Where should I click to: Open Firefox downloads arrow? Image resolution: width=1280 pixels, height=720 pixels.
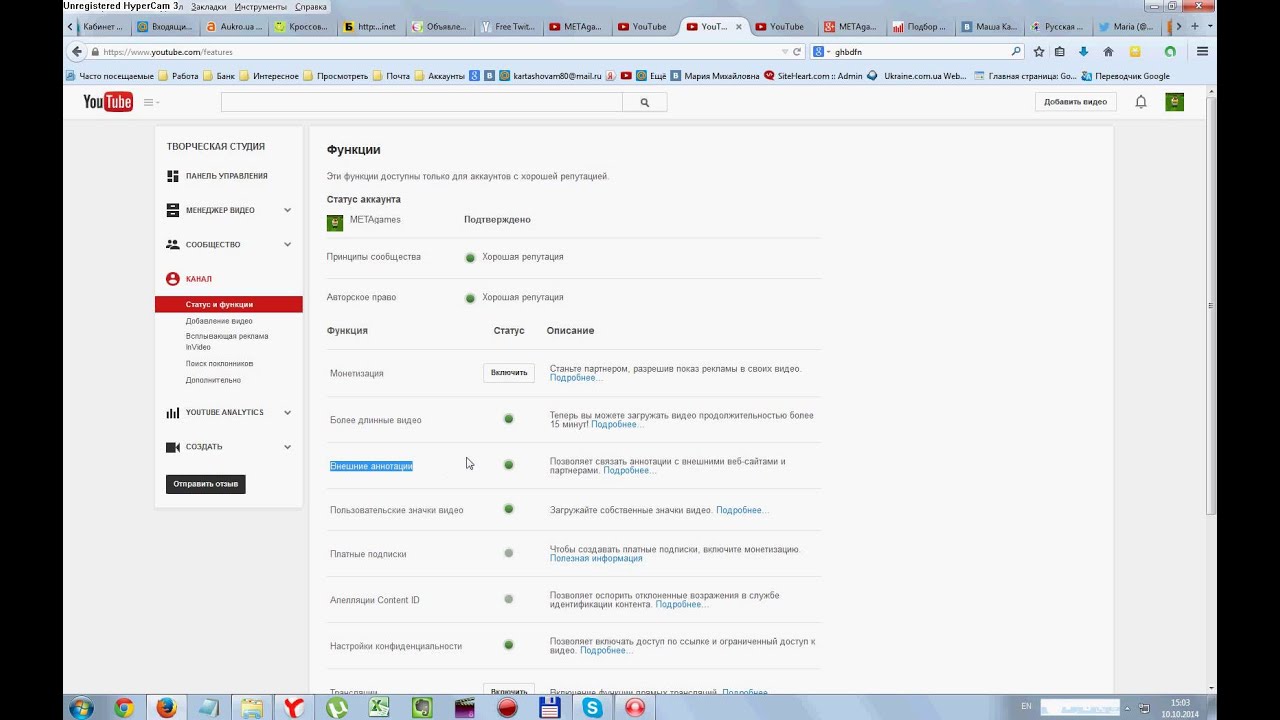click(x=1083, y=51)
